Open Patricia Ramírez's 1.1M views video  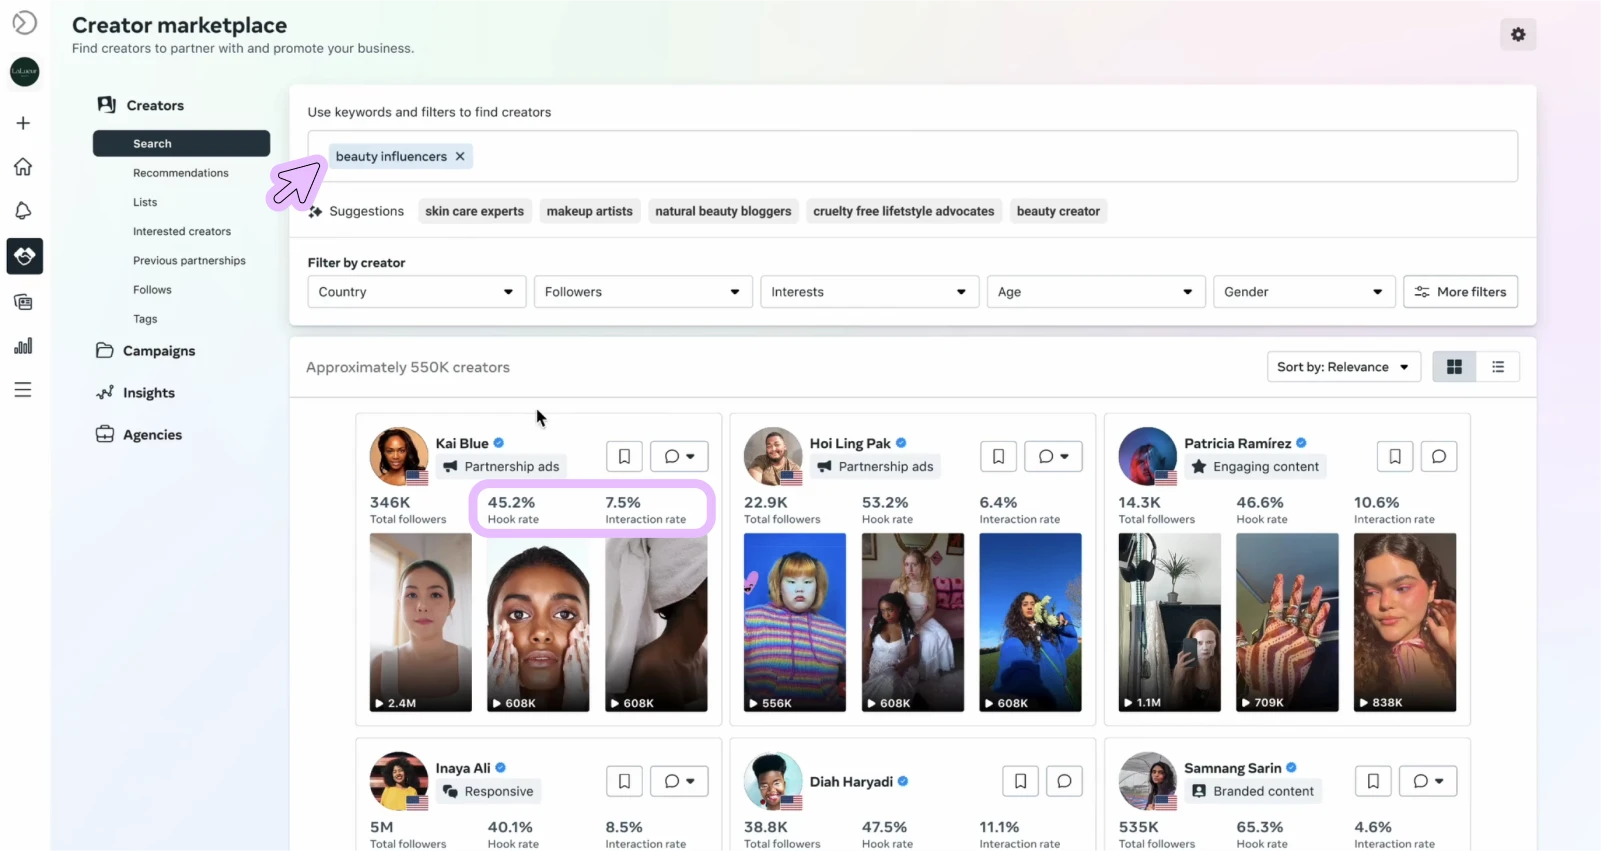coord(1170,622)
